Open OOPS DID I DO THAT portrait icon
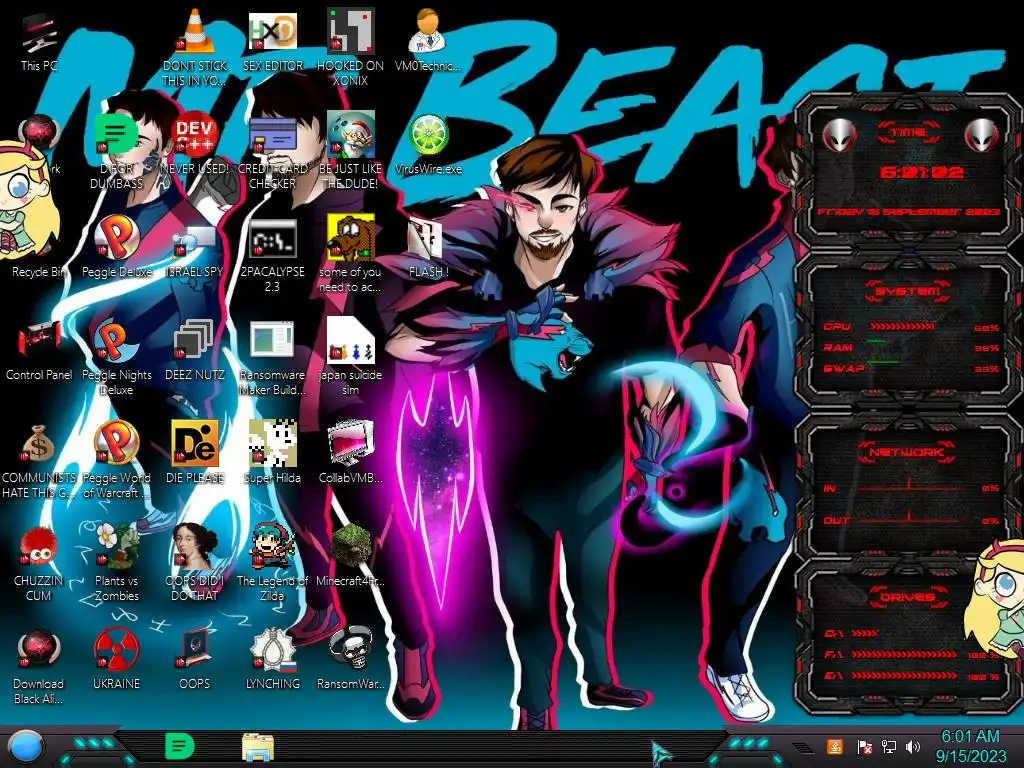This screenshot has height=768, width=1024. [x=195, y=563]
